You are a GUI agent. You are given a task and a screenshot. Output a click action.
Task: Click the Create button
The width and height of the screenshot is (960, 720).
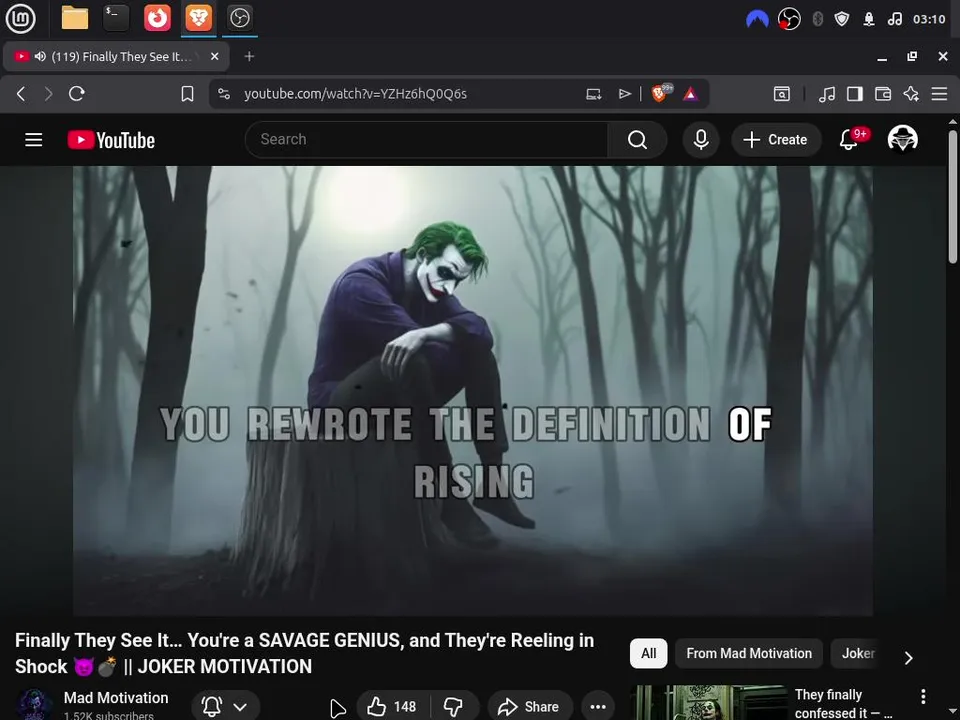[x=776, y=140]
